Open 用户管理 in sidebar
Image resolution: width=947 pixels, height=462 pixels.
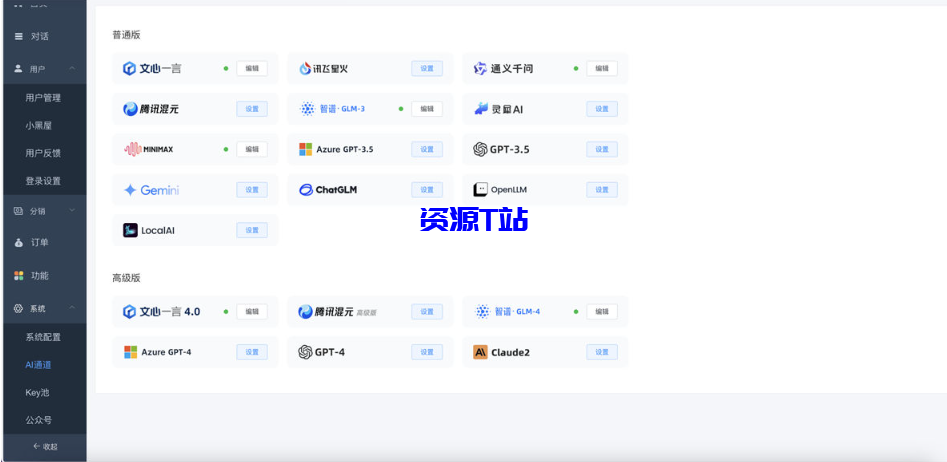click(43, 98)
